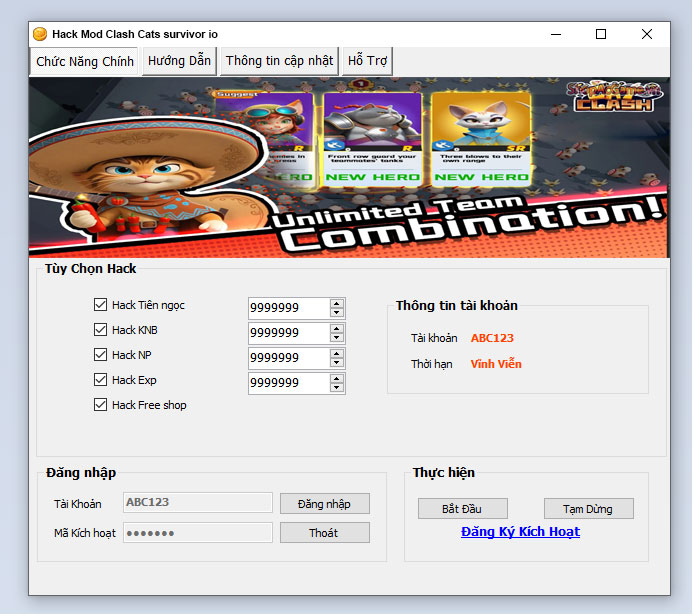Decrease the Hack Exp value with down arrow
Image resolution: width=693 pixels, height=616 pixels.
click(337, 388)
